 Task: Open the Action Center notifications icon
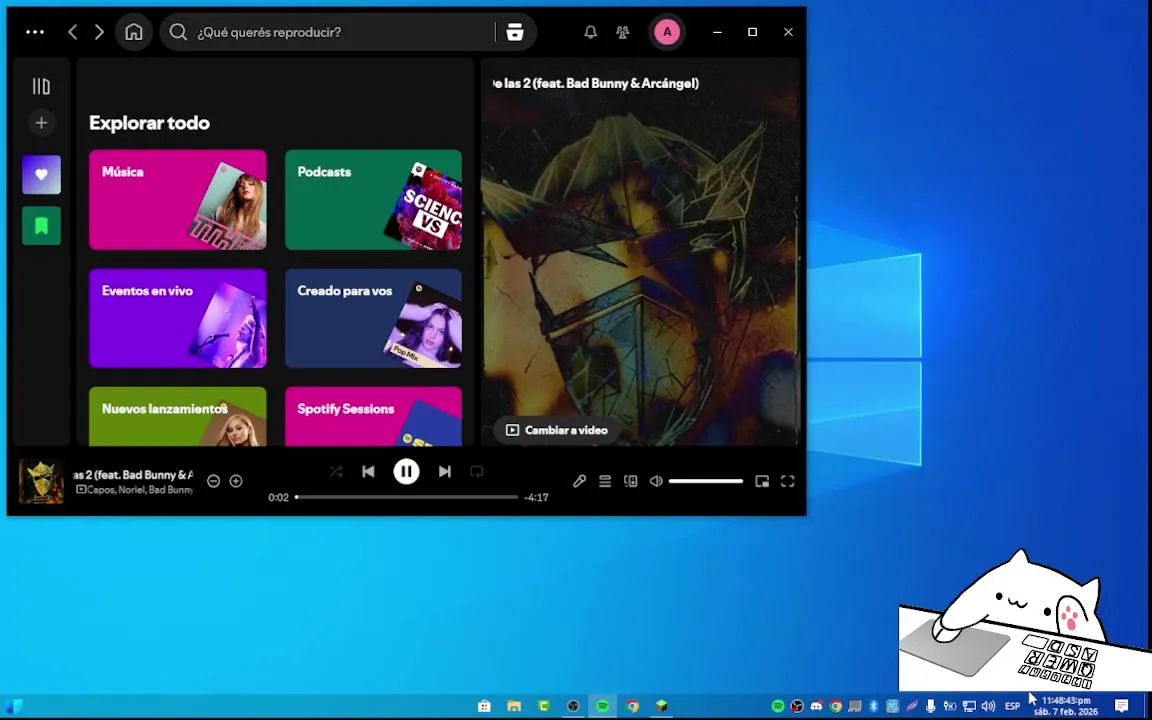pos(1121,706)
